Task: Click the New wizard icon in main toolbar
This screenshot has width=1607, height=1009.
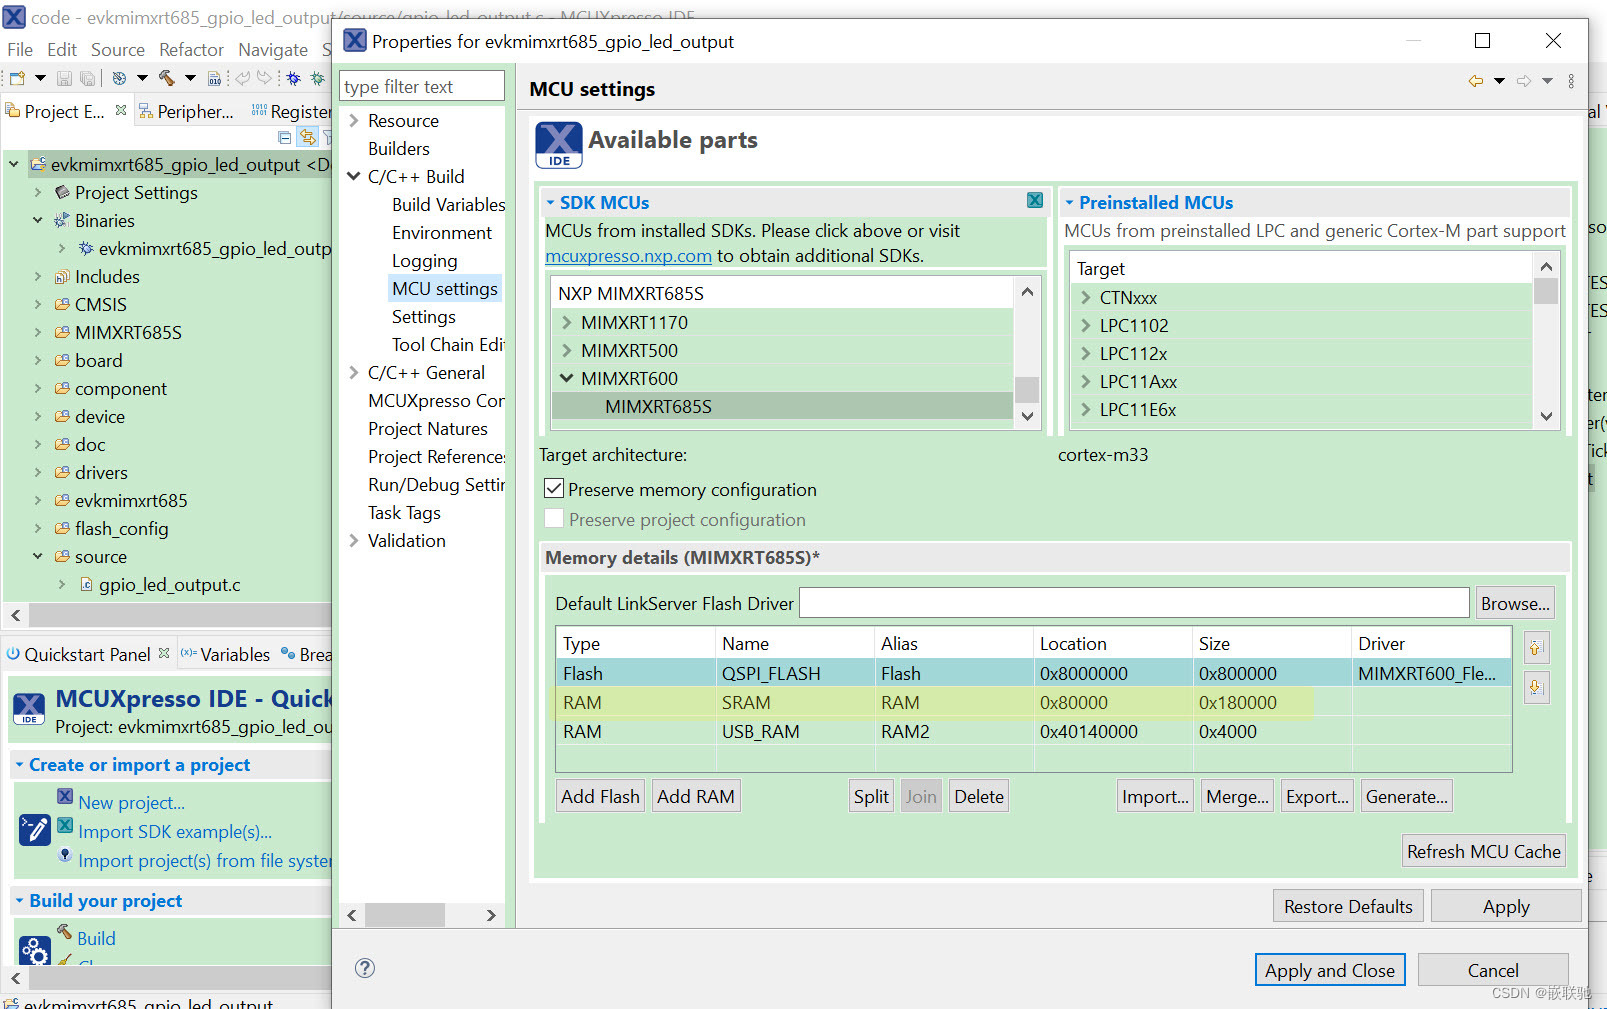Action: (x=18, y=78)
